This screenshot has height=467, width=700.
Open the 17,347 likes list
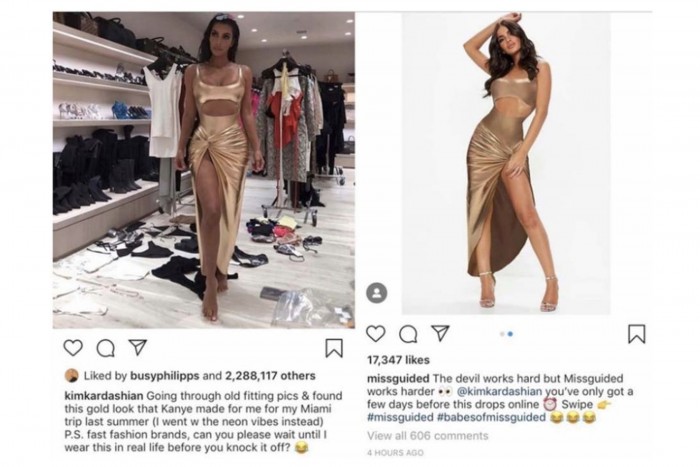click(x=398, y=360)
